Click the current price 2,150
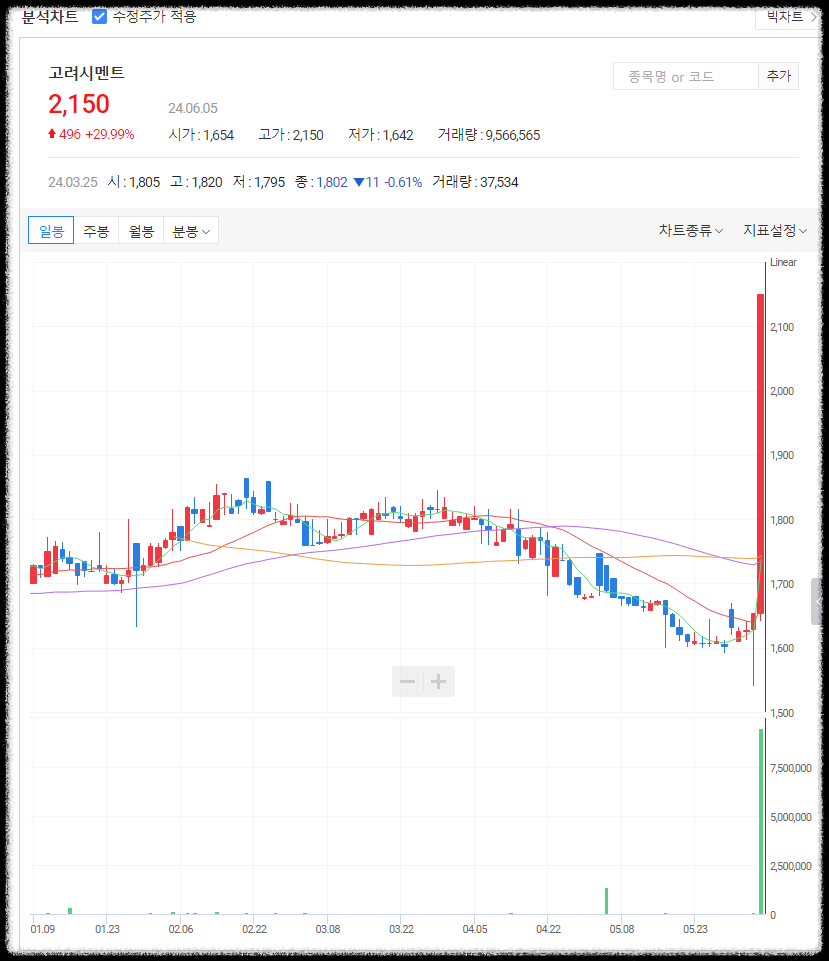The height and width of the screenshot is (961, 829). pos(78,104)
